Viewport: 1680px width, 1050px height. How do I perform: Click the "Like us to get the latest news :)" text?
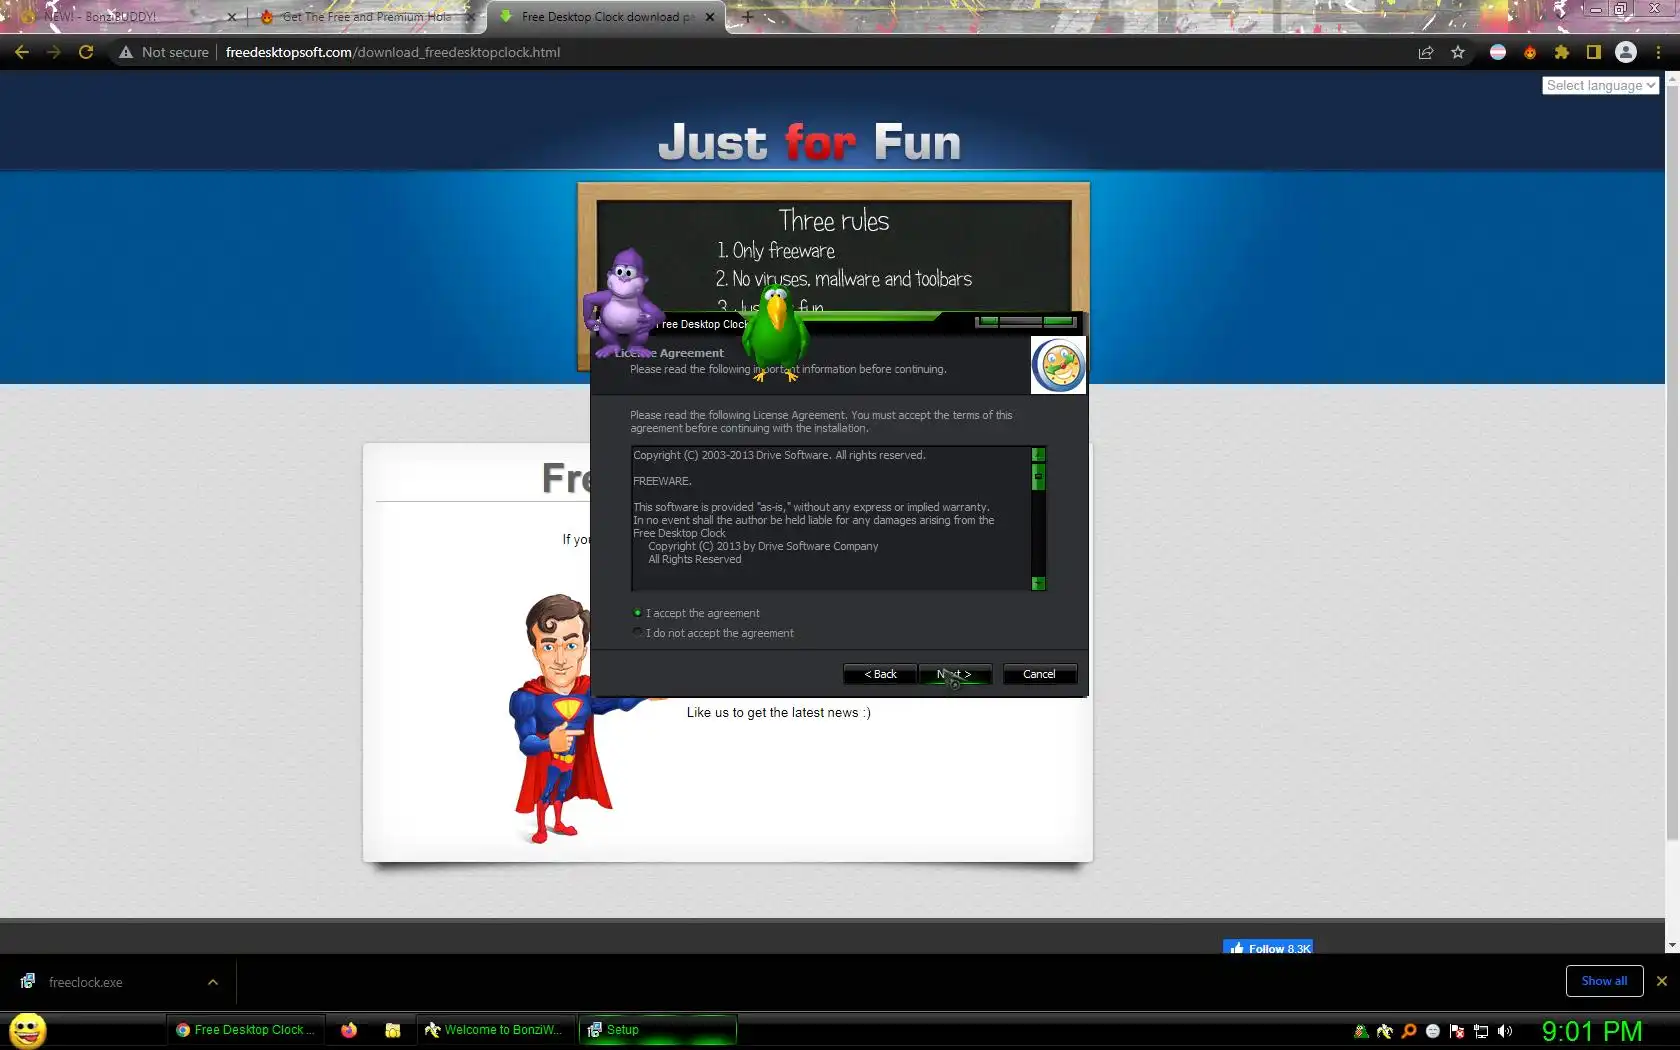tap(779, 713)
